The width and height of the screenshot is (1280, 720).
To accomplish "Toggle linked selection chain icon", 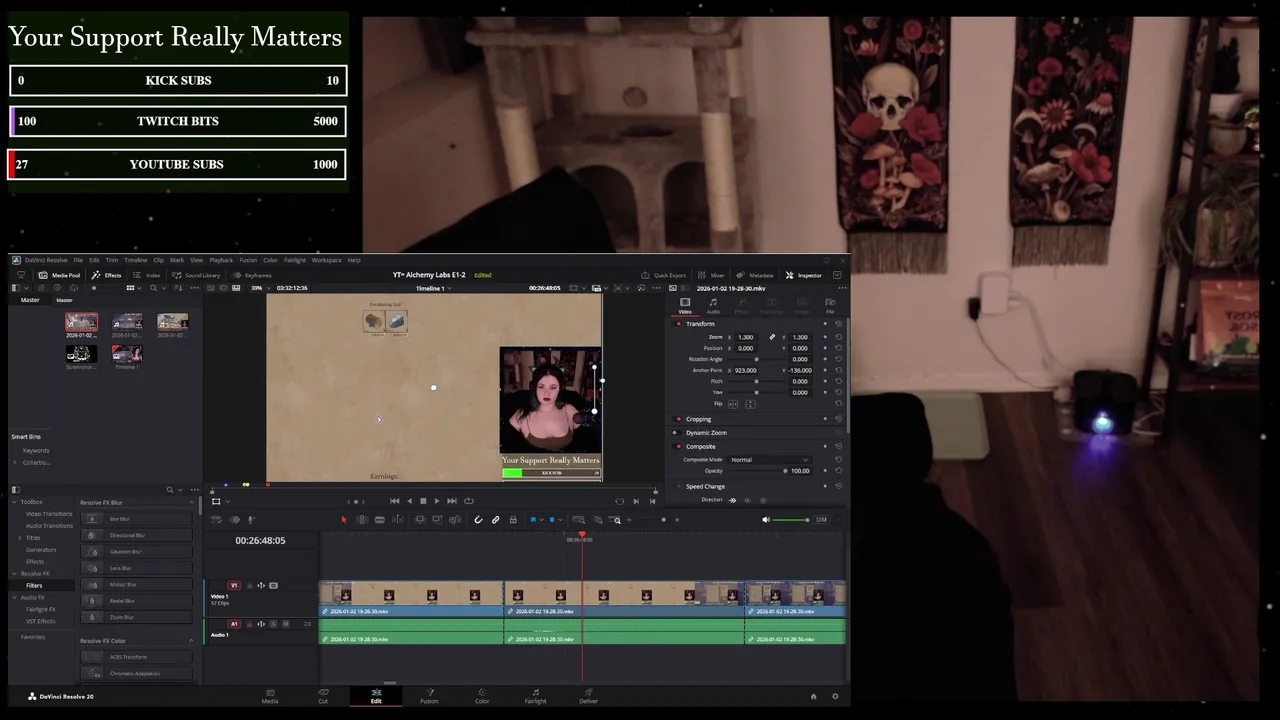I will 495,520.
